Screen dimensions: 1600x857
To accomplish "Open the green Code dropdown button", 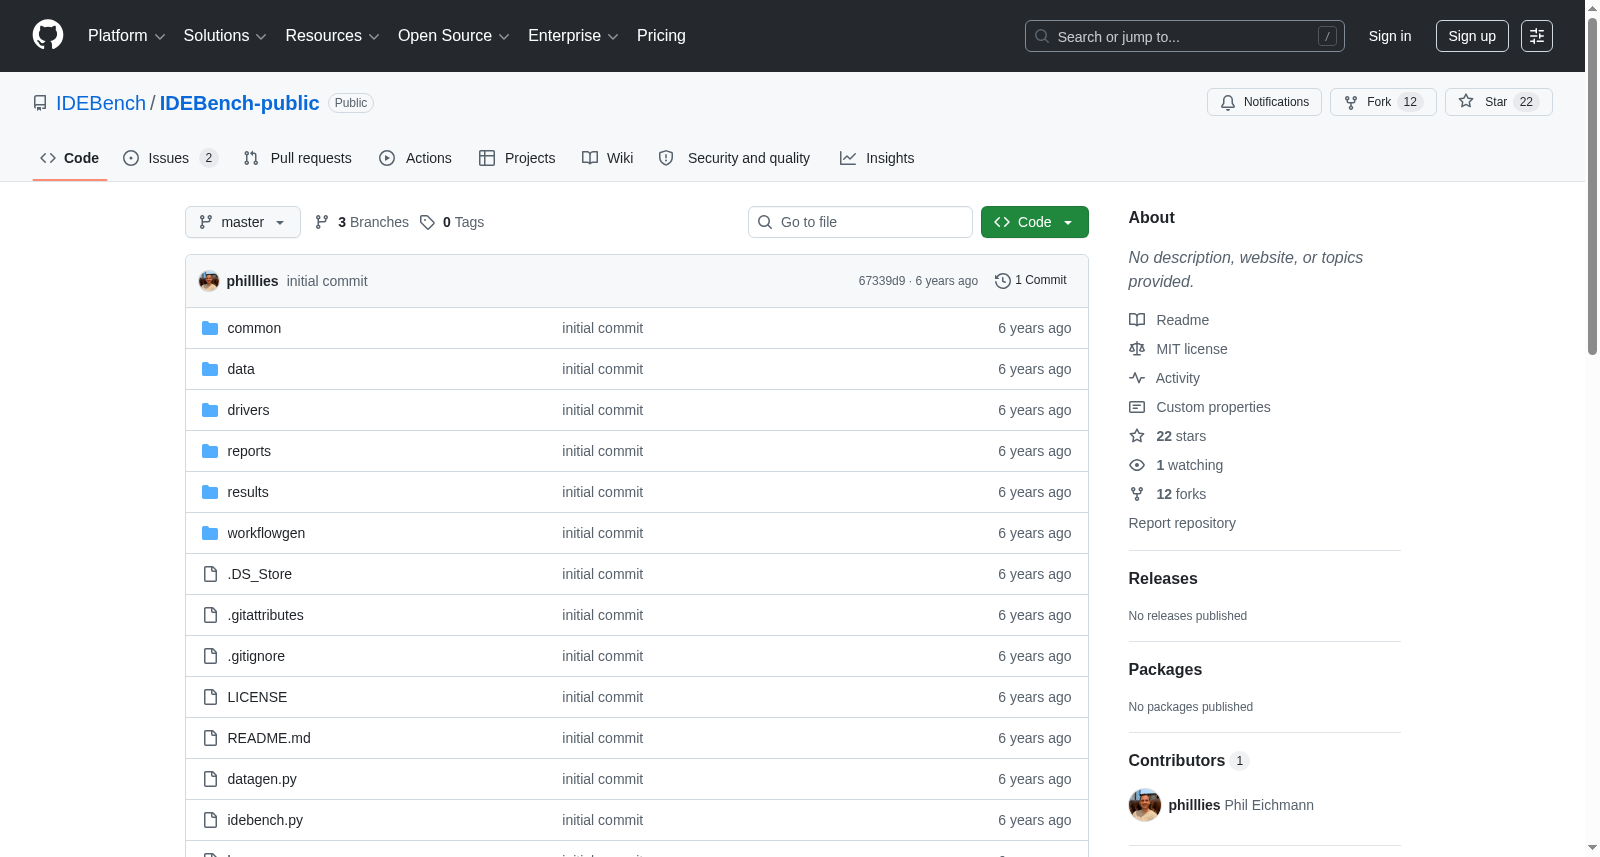I will (x=1034, y=222).
